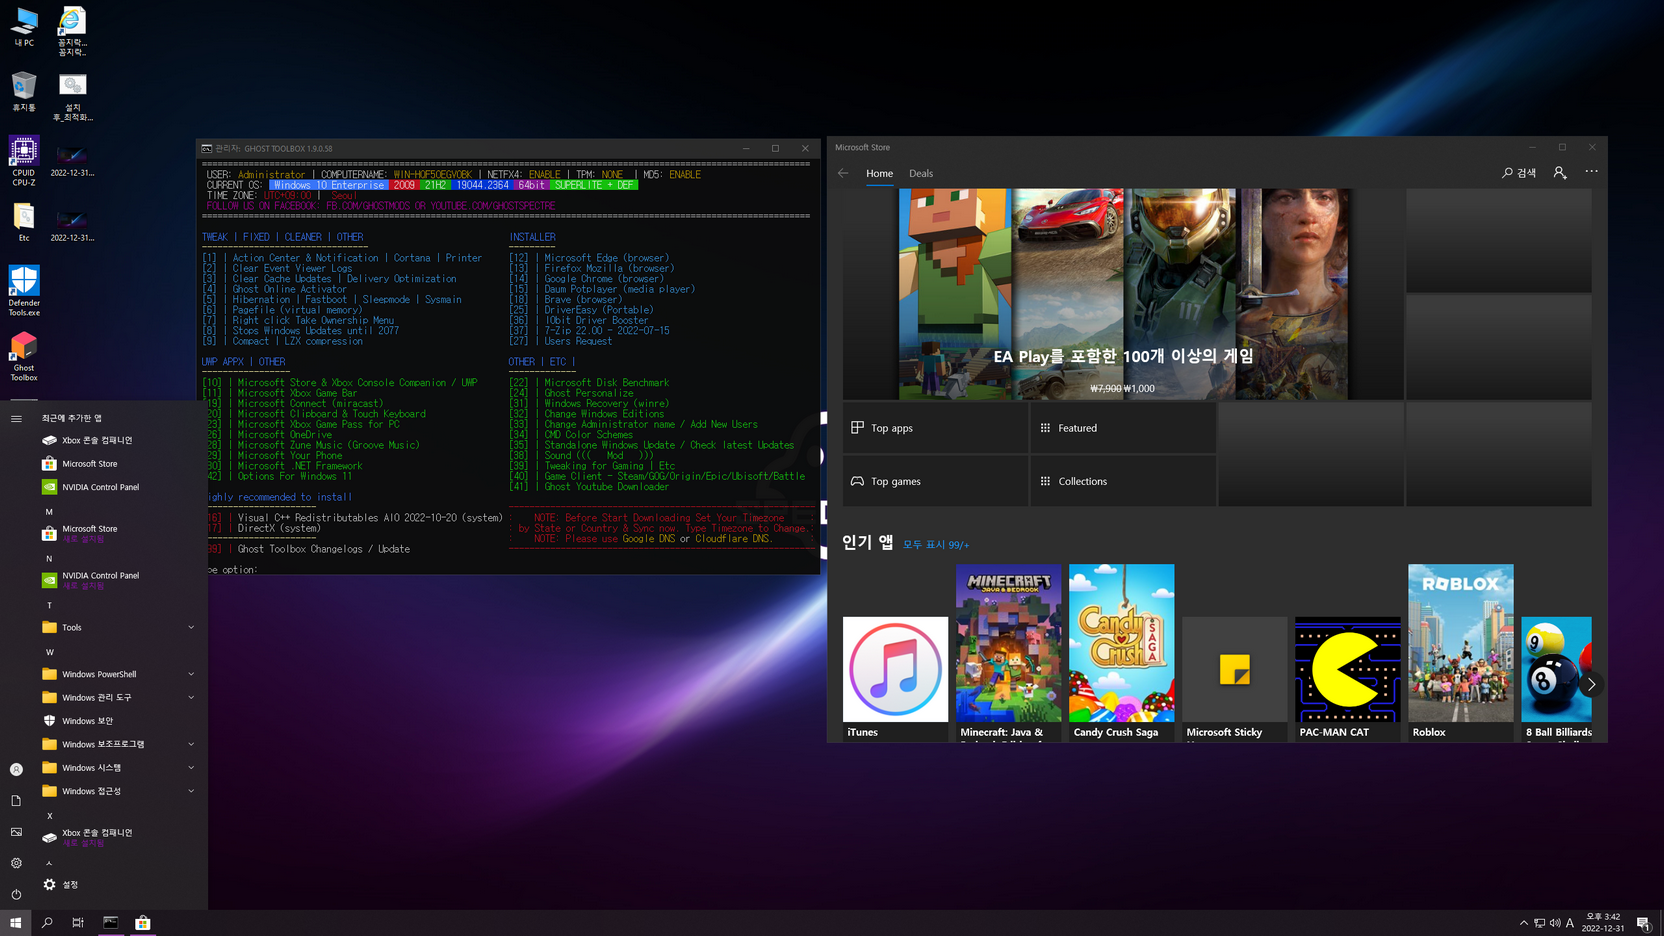Launch CPUID CPU-Z from the desktop
1664x936 pixels.
pyautogui.click(x=24, y=161)
